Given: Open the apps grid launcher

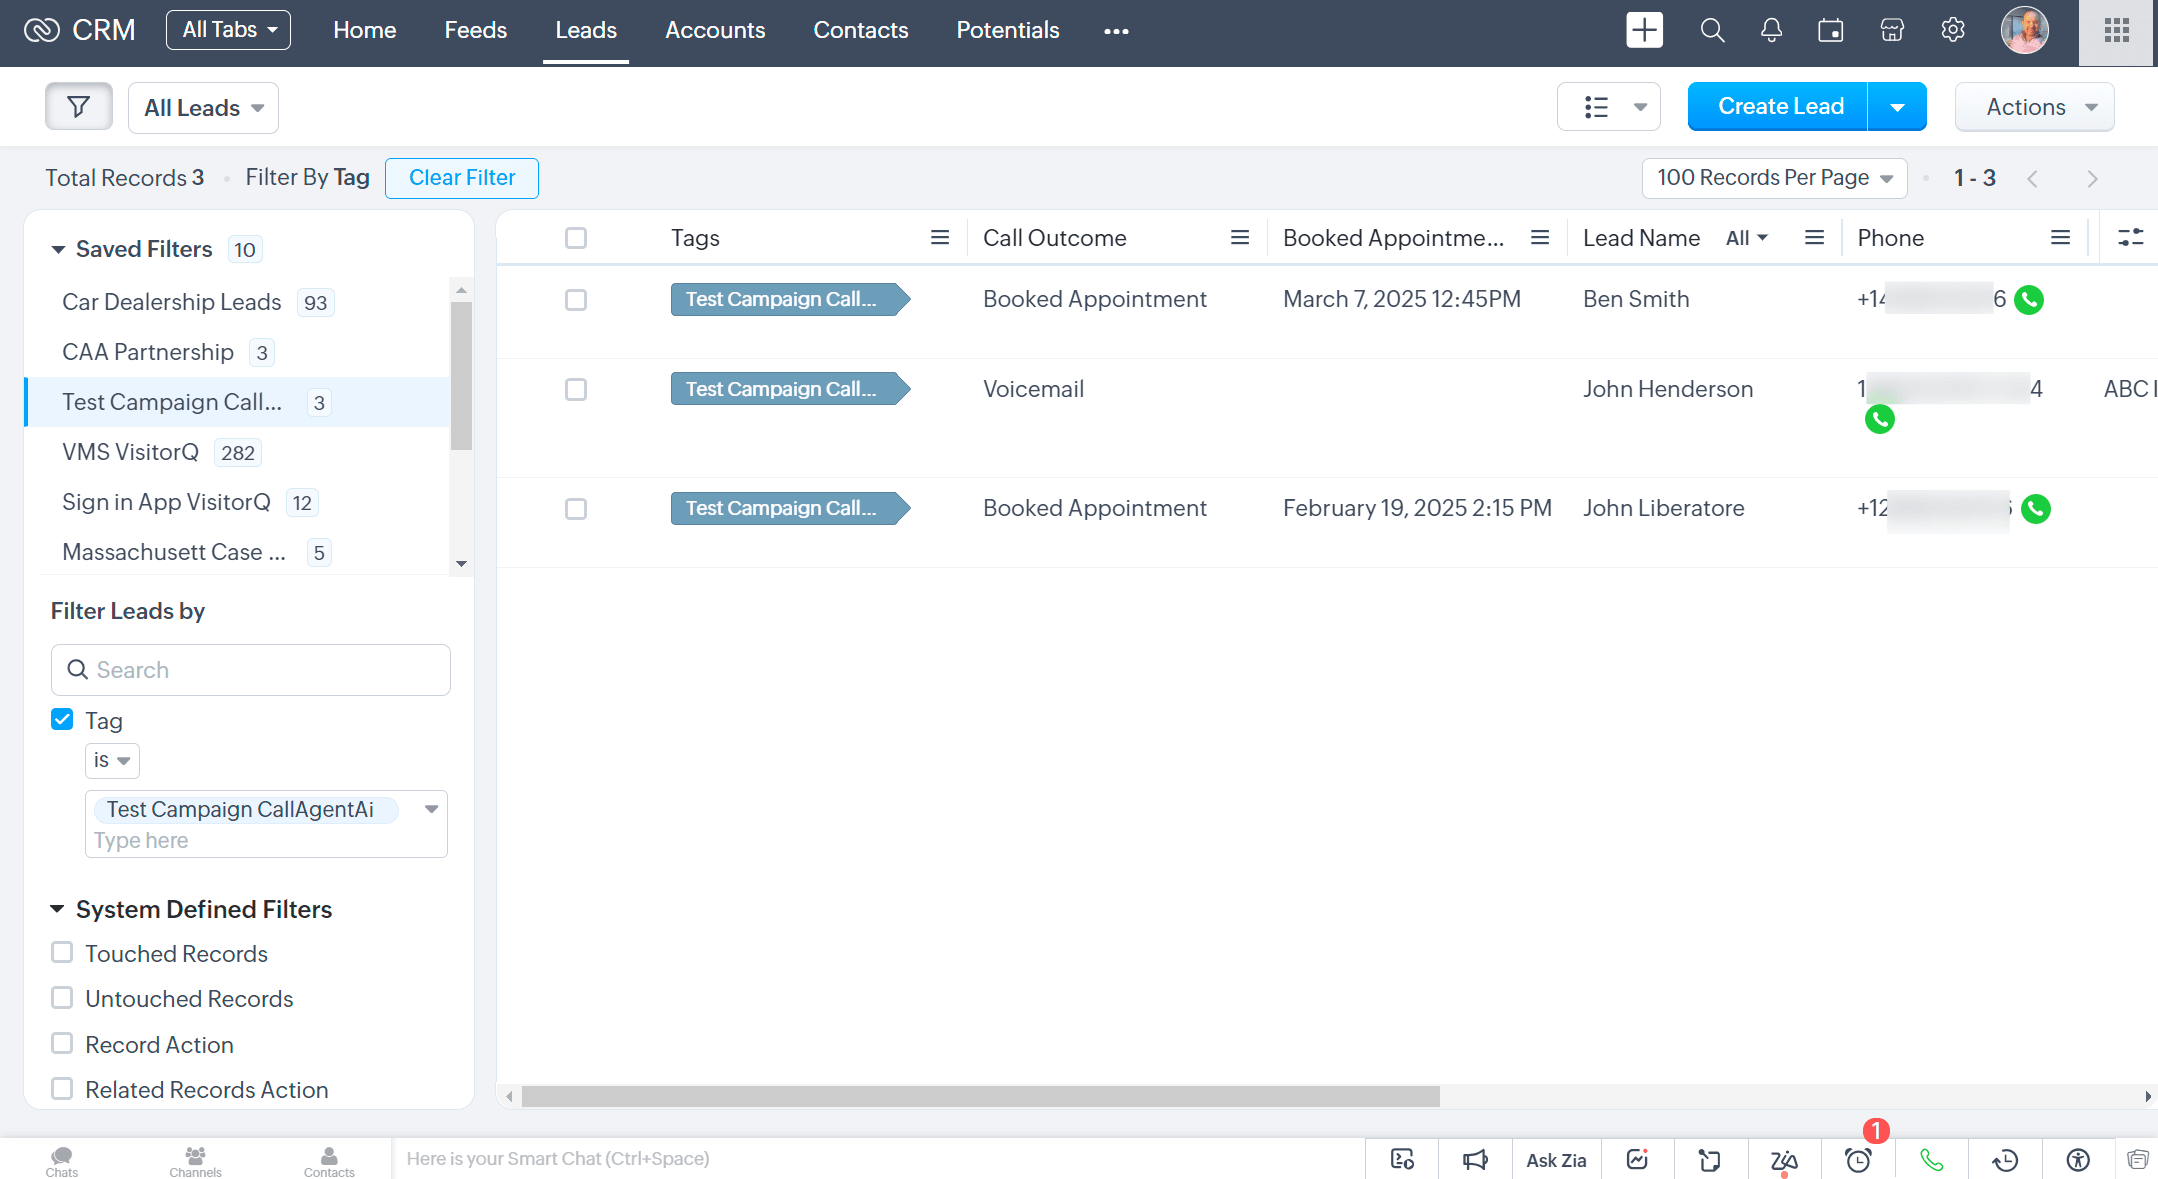Looking at the screenshot, I should coord(2116,31).
